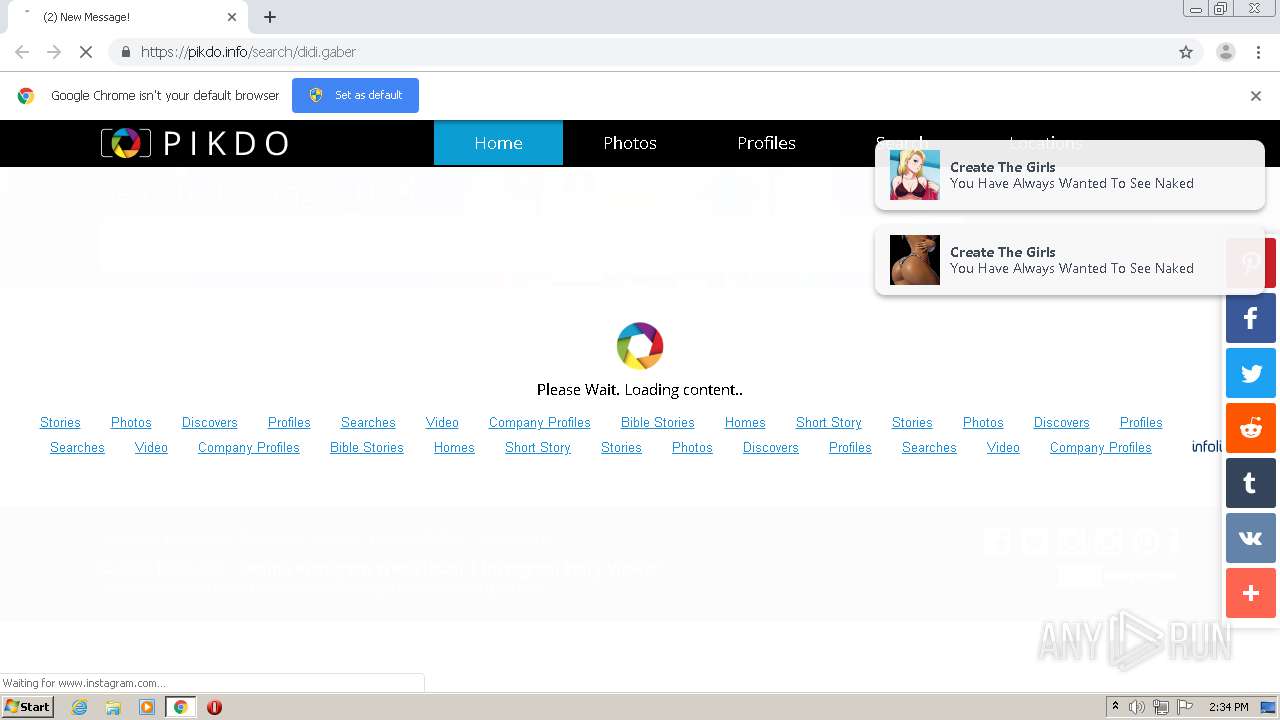Open the Profiles tab in the Pikdo header

(766, 143)
